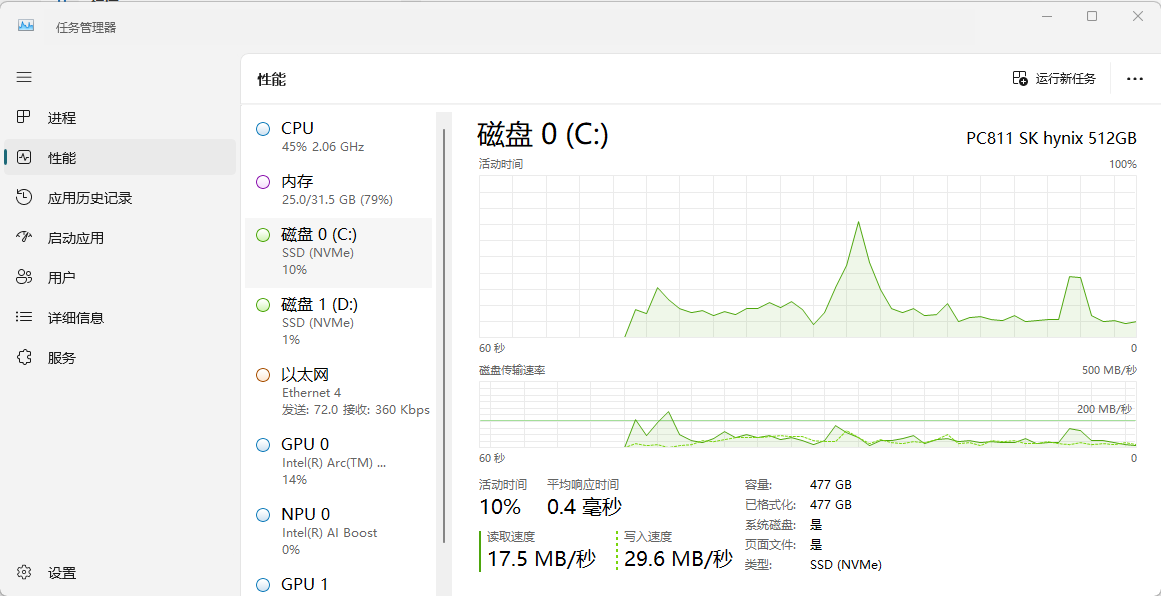Image resolution: width=1161 pixels, height=596 pixels.
Task: Click the 性能 performance icon in sidebar
Action: (x=25, y=157)
